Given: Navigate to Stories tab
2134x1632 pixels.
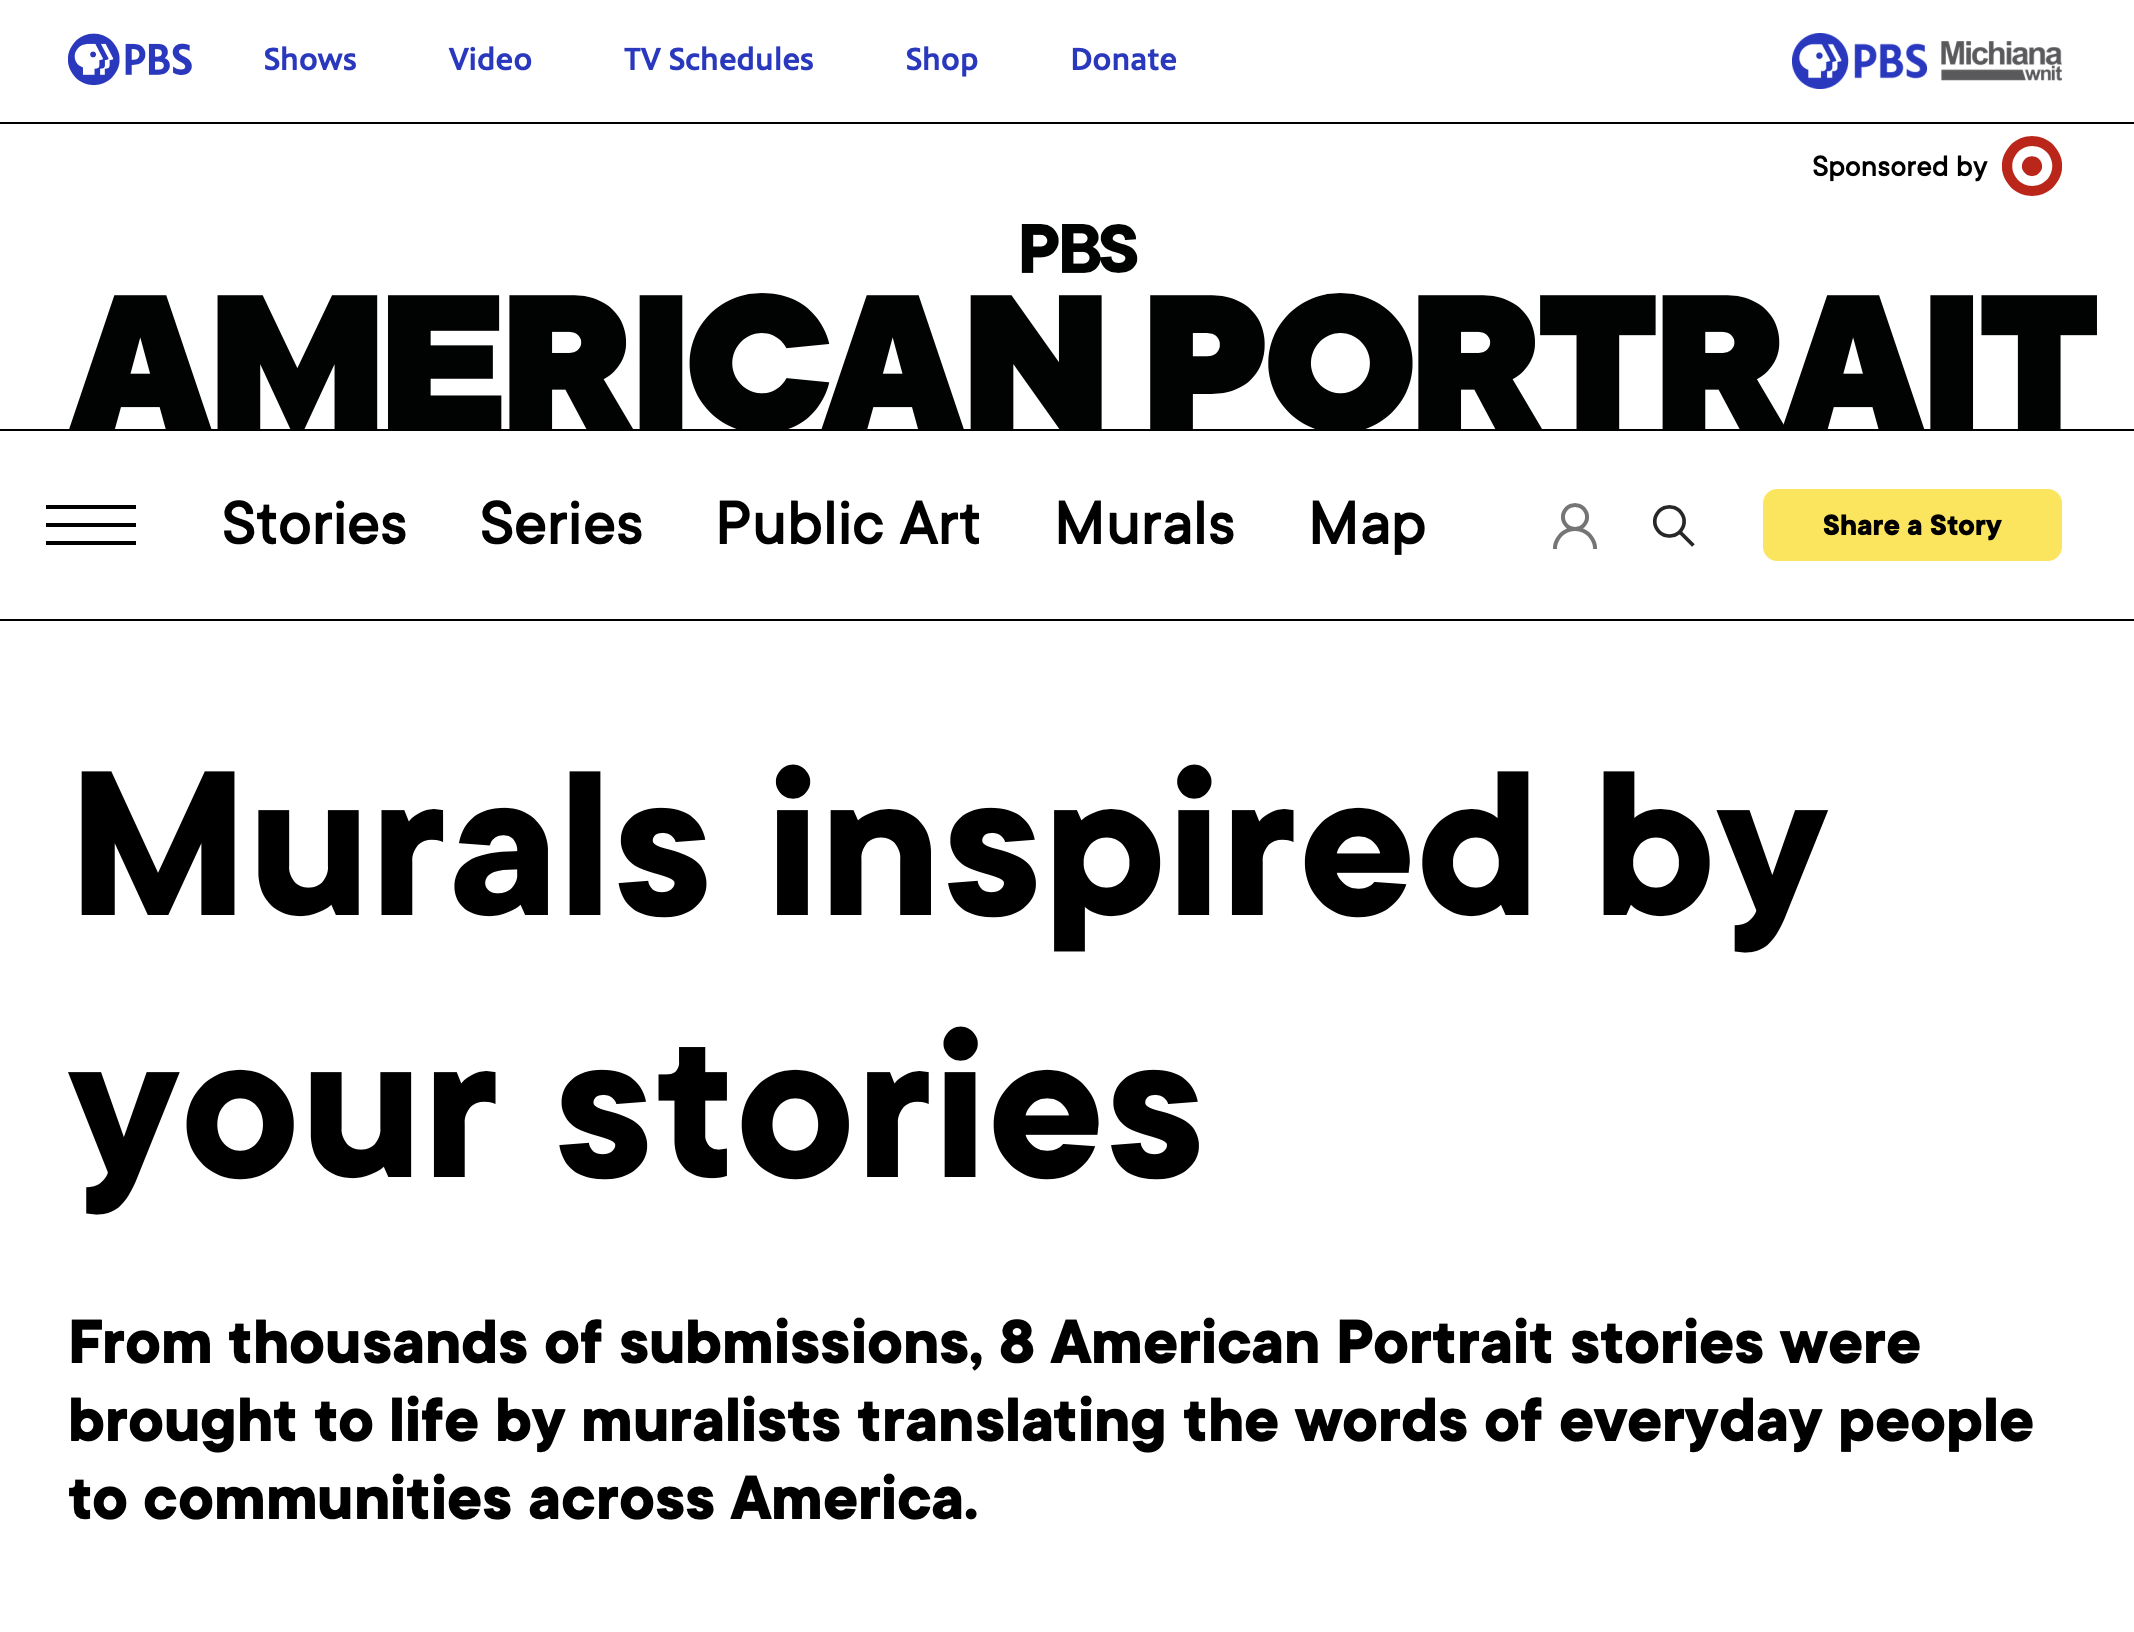Looking at the screenshot, I should tap(314, 524).
